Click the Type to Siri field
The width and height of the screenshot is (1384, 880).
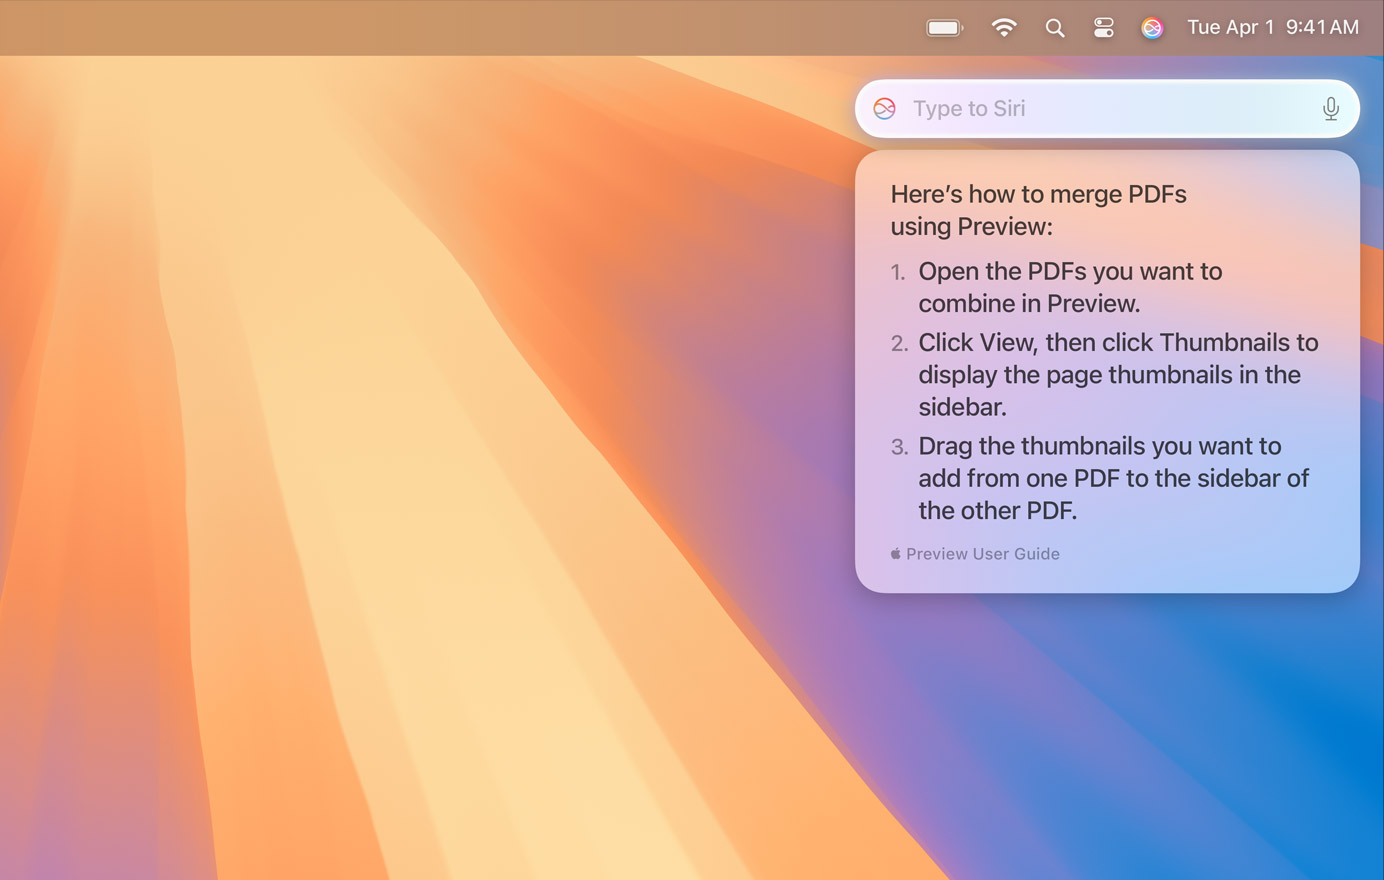point(1107,108)
